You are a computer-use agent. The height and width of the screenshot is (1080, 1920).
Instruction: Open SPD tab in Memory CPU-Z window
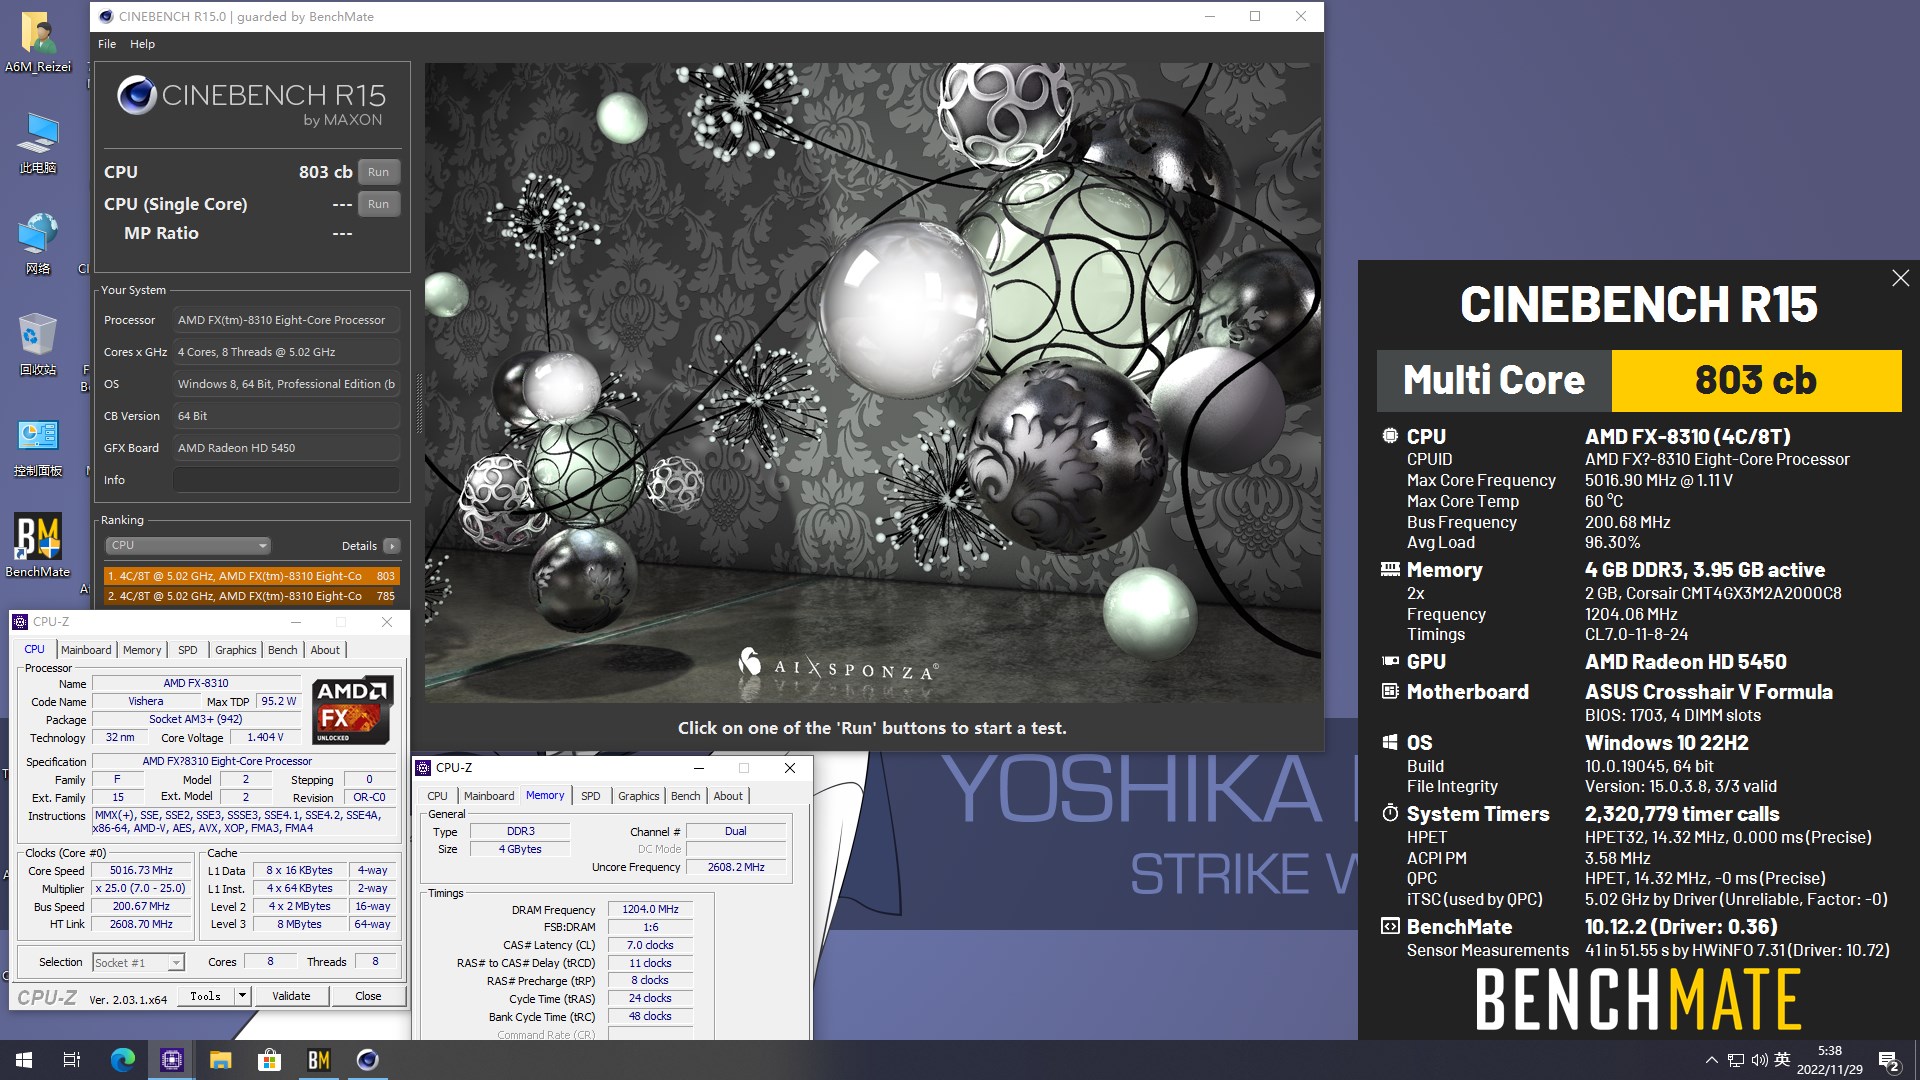coord(591,796)
